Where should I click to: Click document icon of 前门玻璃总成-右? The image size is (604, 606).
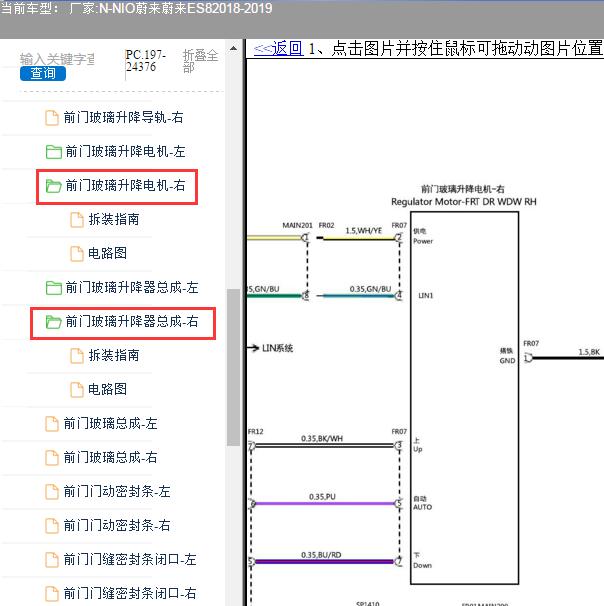(x=52, y=458)
